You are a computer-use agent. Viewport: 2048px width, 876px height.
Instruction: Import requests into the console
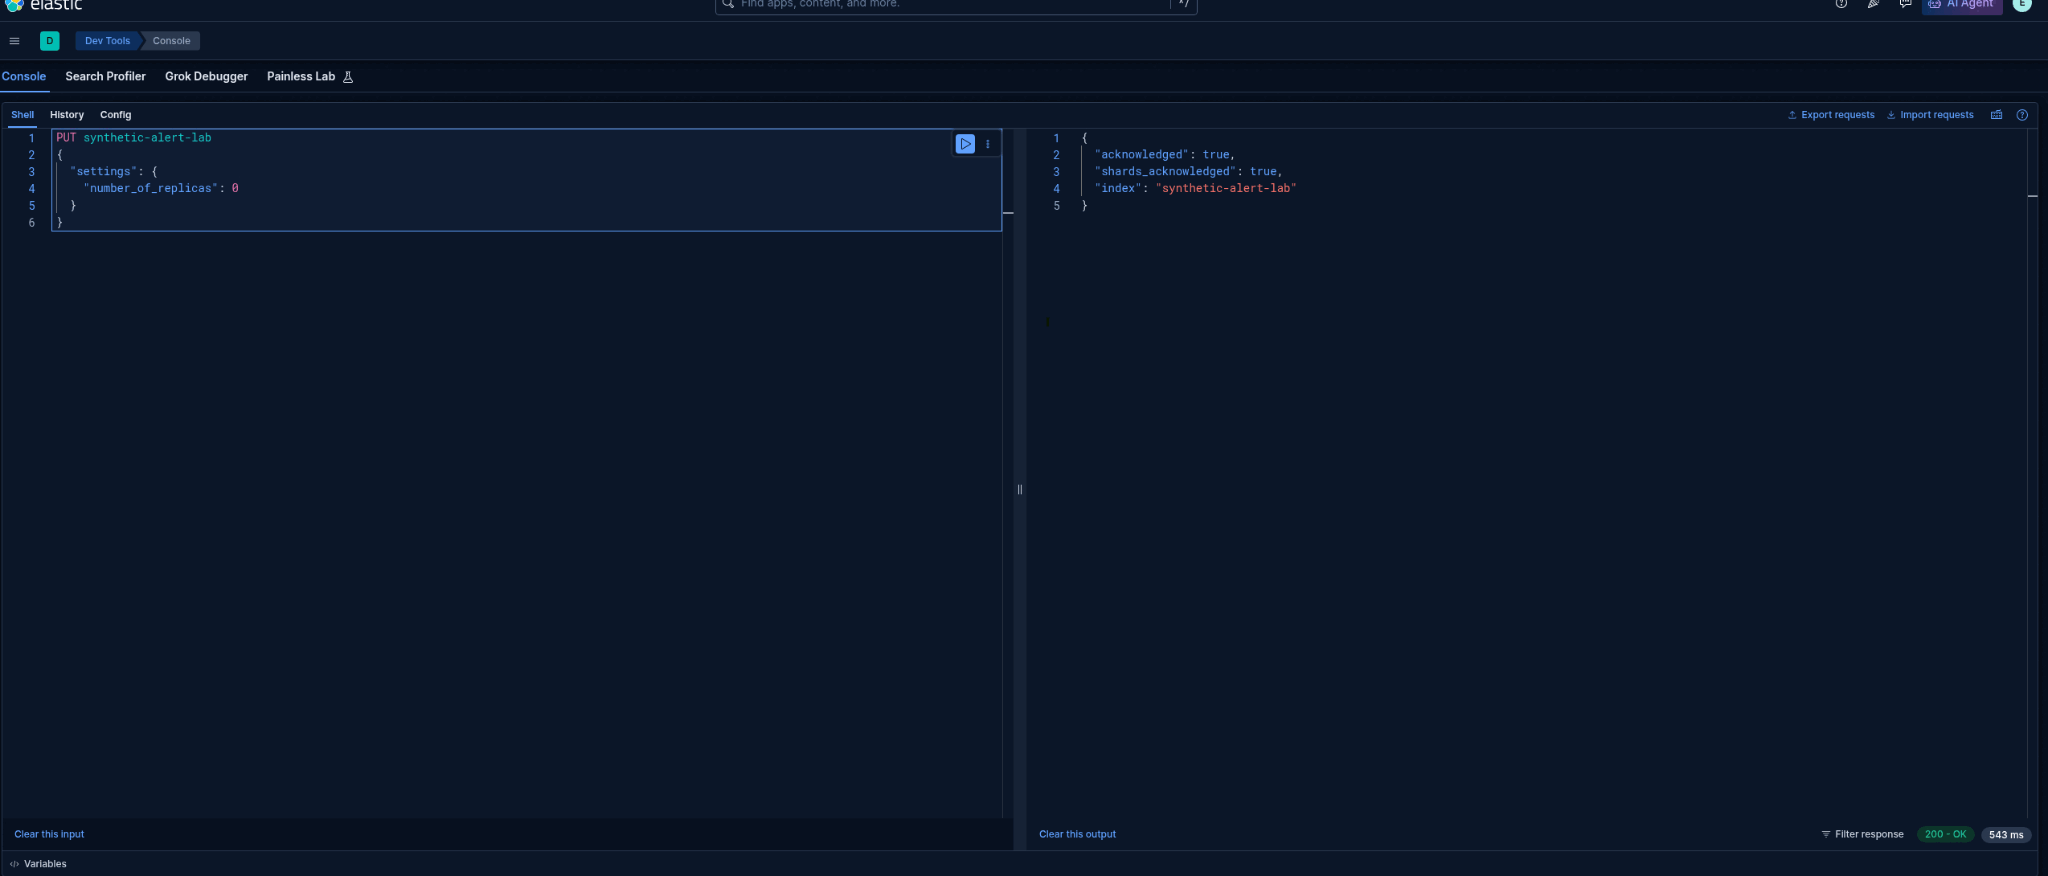(x=1930, y=115)
